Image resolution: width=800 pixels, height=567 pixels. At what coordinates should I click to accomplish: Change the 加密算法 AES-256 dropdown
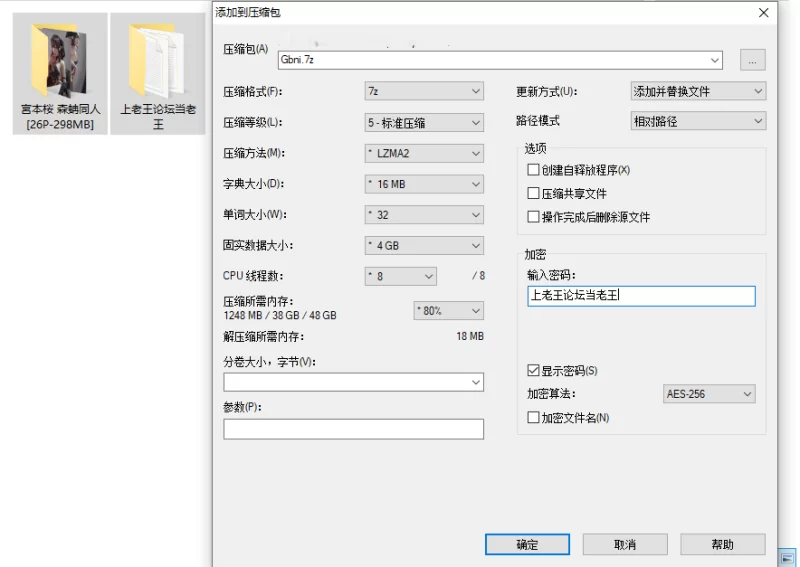(709, 394)
